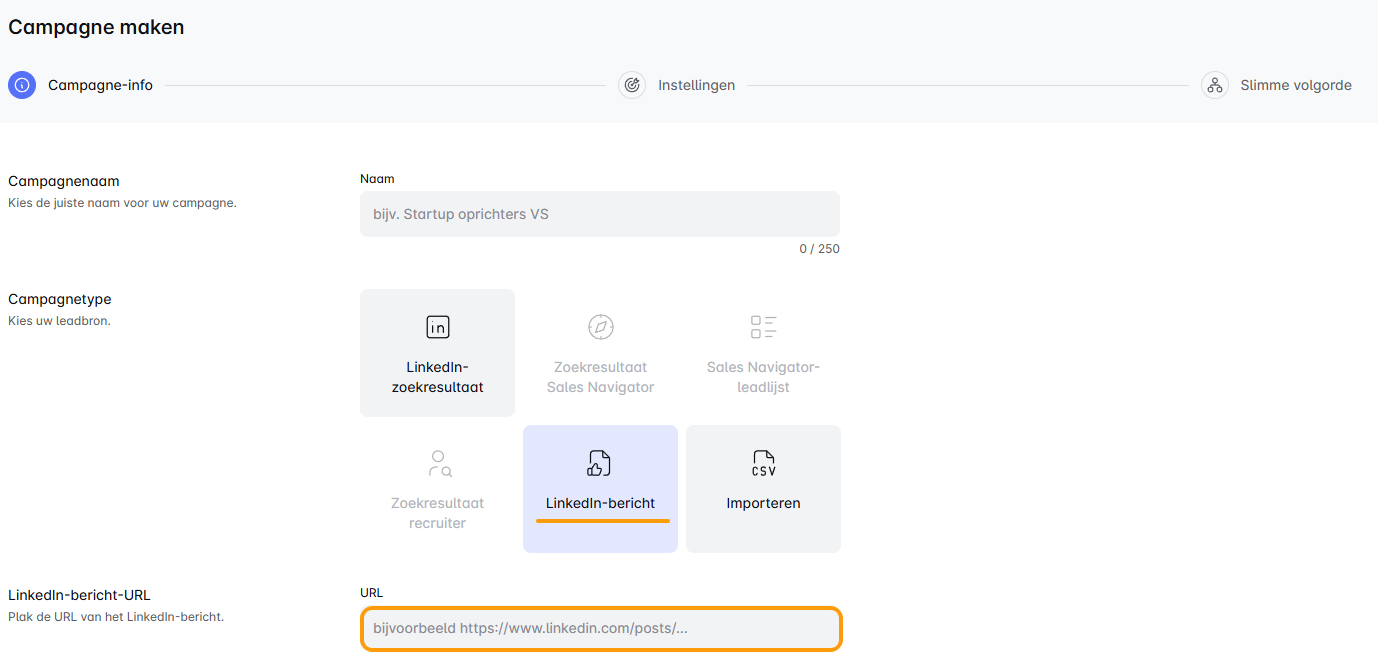The image size is (1378, 666).
Task: Click into the LinkedIn-bericht URL field
Action: click(600, 629)
